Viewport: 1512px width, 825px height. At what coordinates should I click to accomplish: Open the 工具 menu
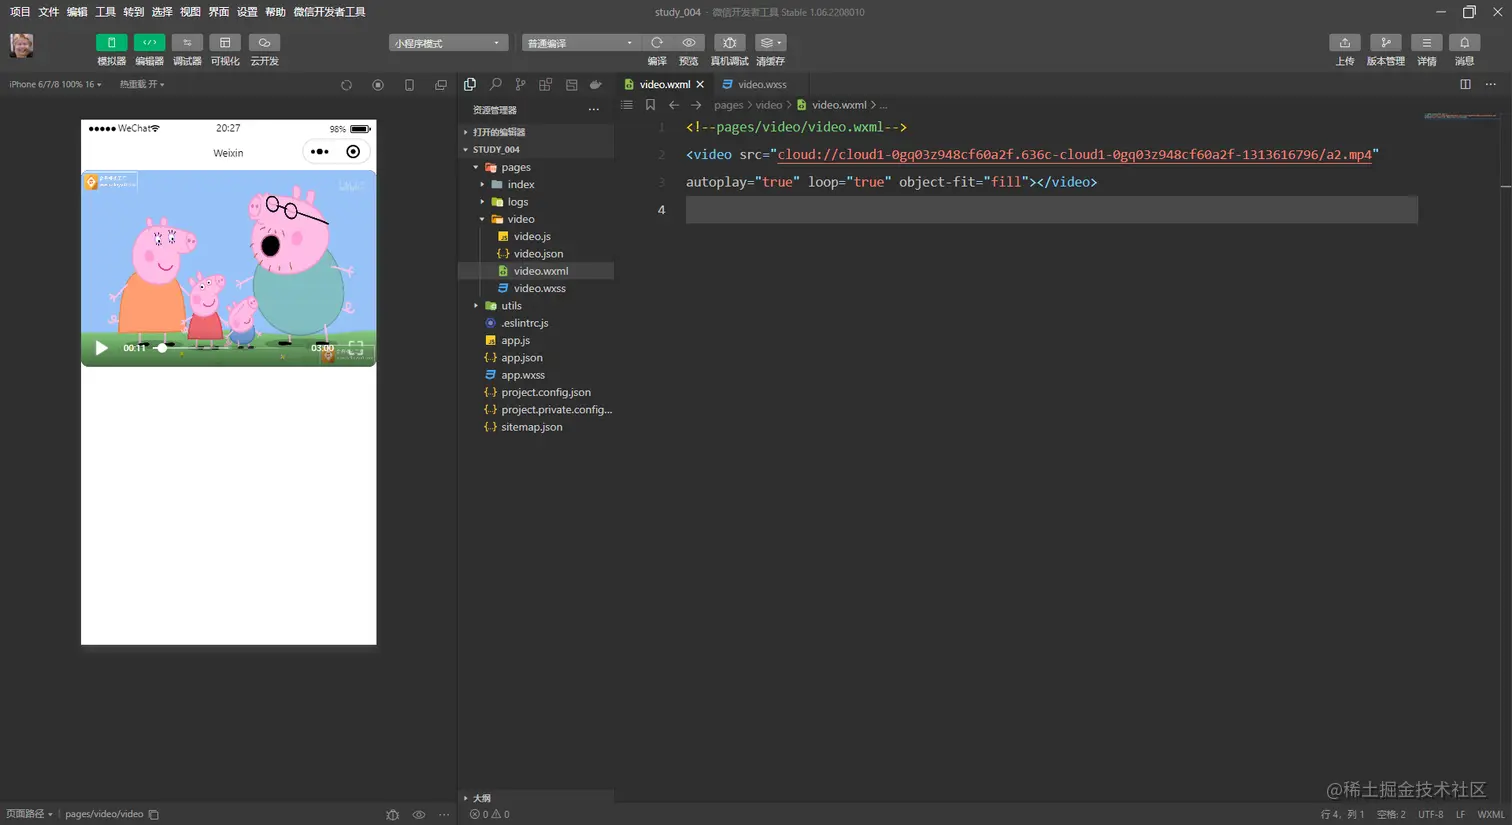point(105,12)
